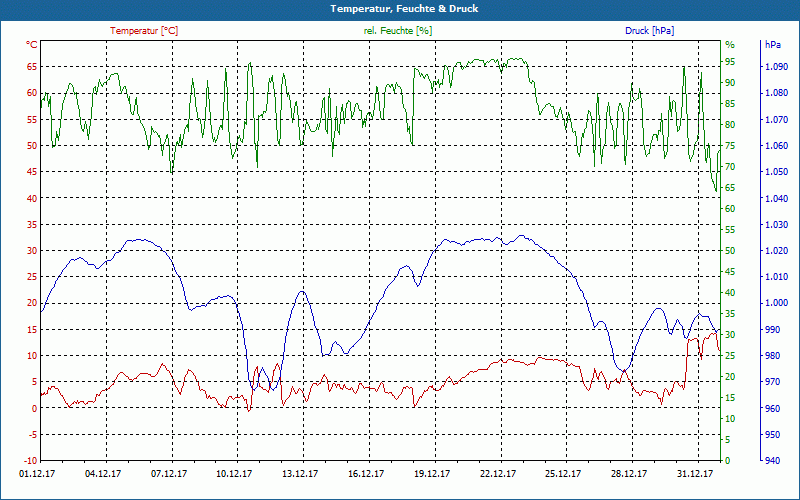The width and height of the screenshot is (800, 500).
Task: Click the blue "970" tick on the pressure axis
Action: click(773, 382)
